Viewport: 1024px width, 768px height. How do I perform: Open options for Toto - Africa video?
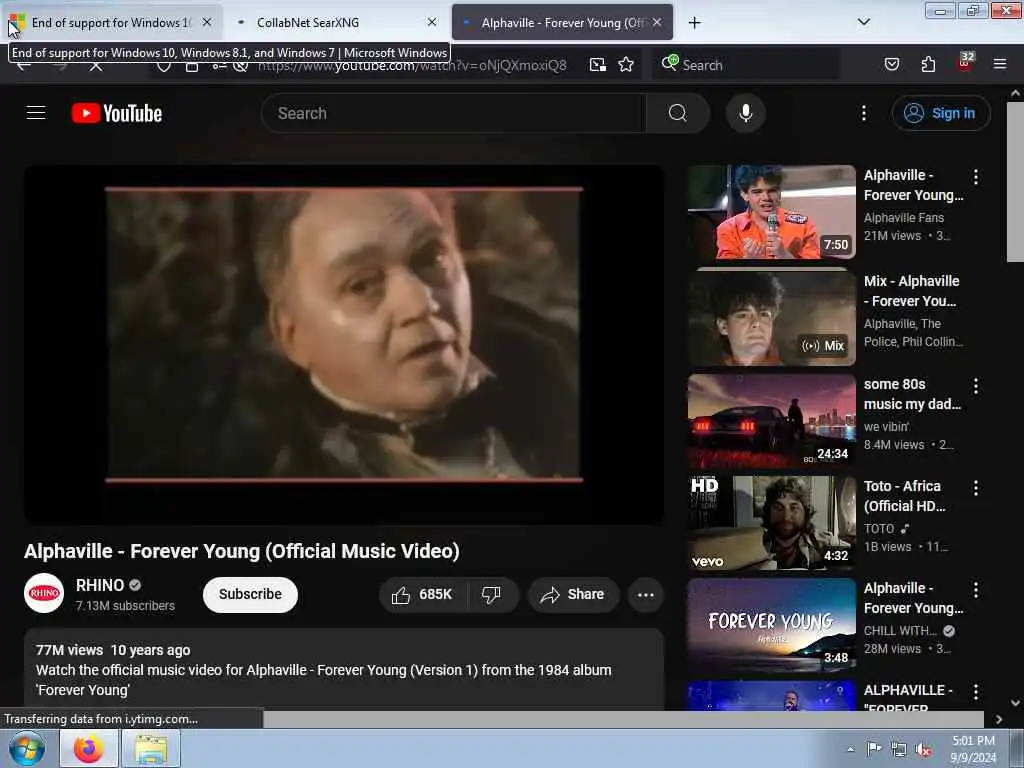tap(976, 487)
